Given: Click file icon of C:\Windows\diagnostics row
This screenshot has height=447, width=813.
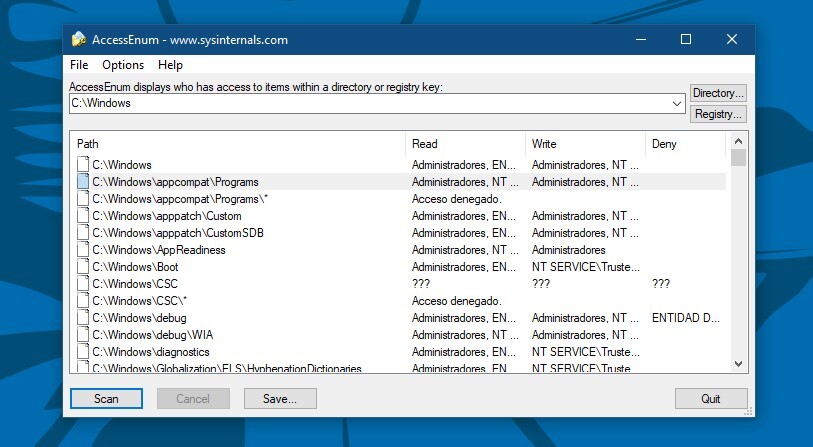Looking at the screenshot, I should coord(83,352).
